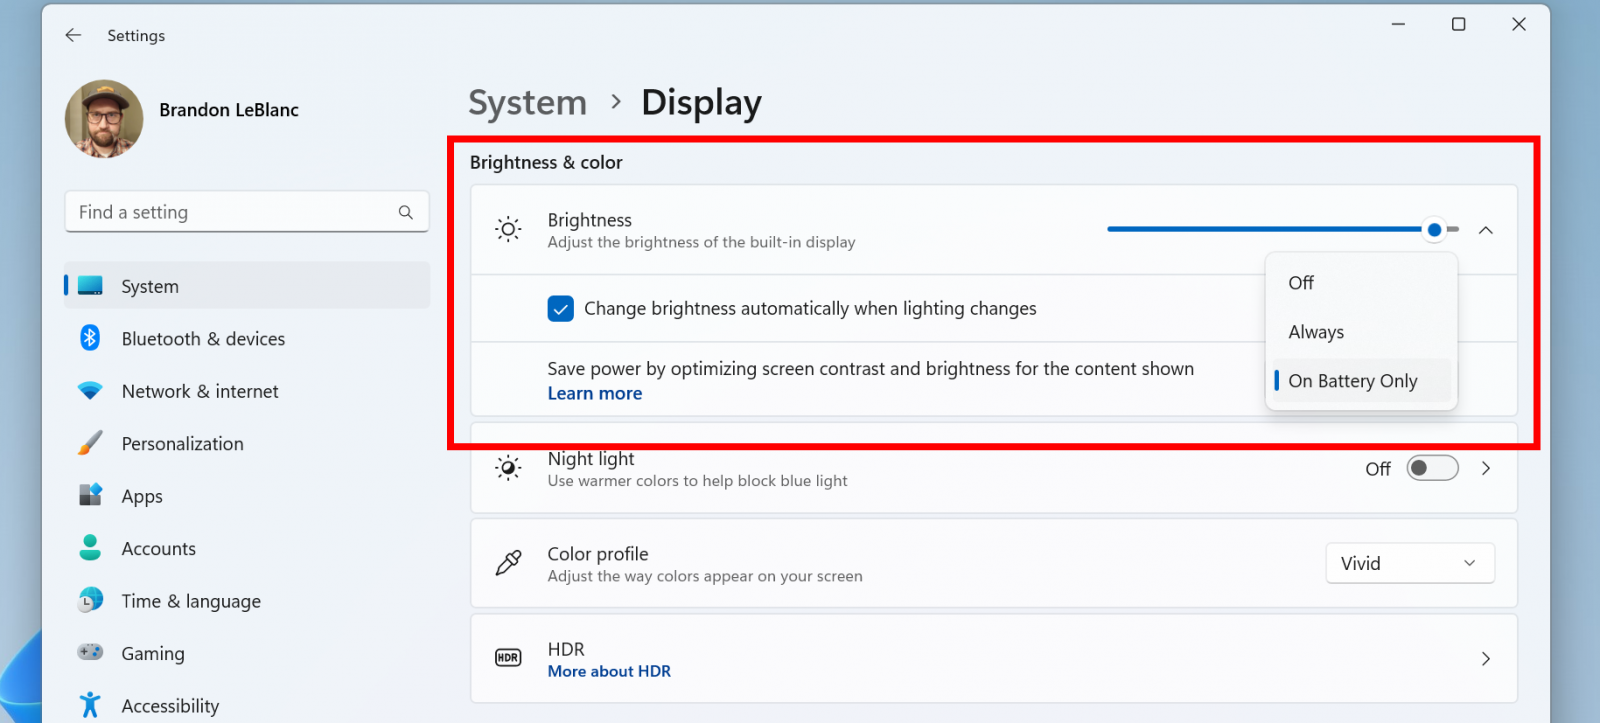This screenshot has width=1600, height=723.
Task: Click the Night light row label
Action: click(x=591, y=459)
